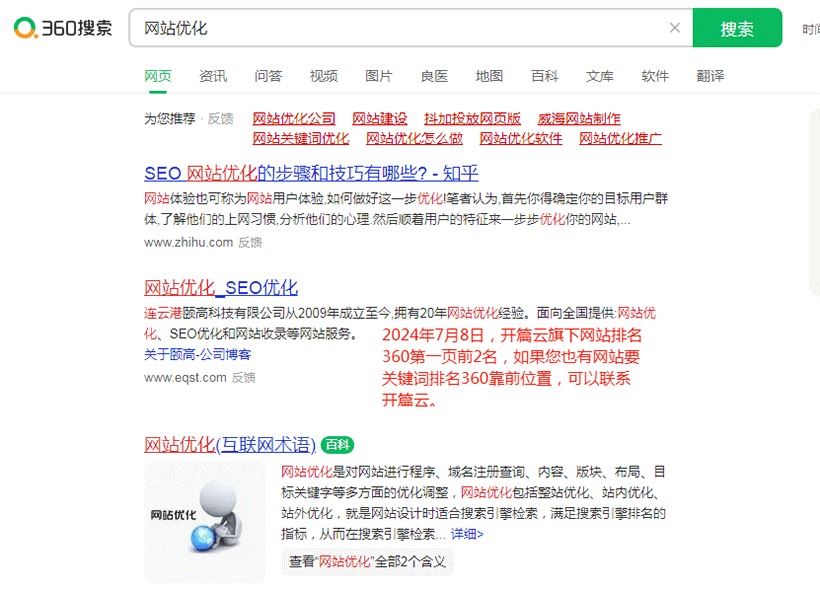Click into the search input field

pos(400,28)
